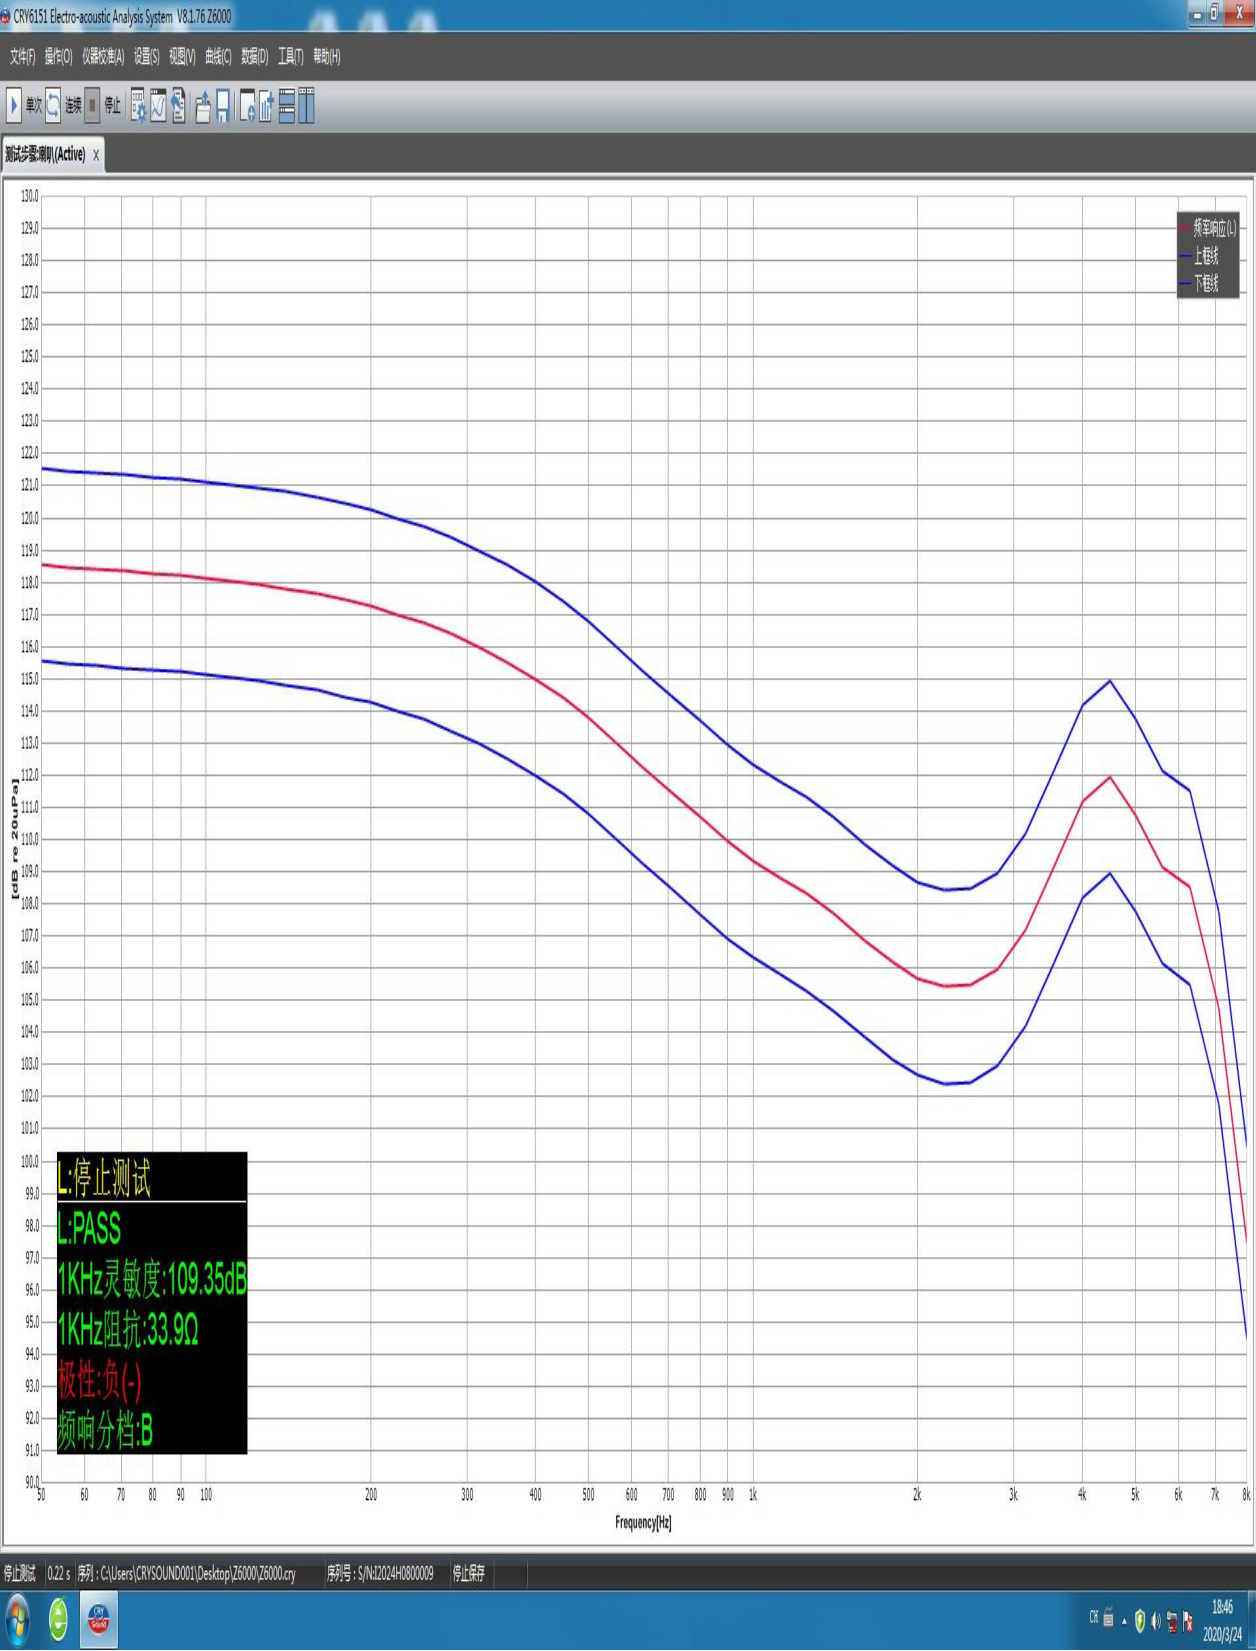Click the L:PASS result text
The image size is (1256, 1651).
pos(89,1229)
